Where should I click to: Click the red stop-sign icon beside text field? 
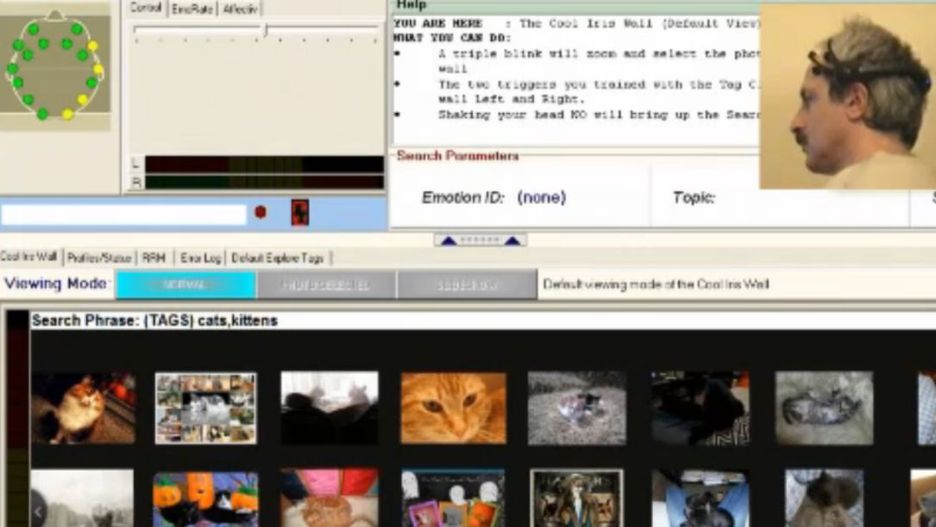260,212
